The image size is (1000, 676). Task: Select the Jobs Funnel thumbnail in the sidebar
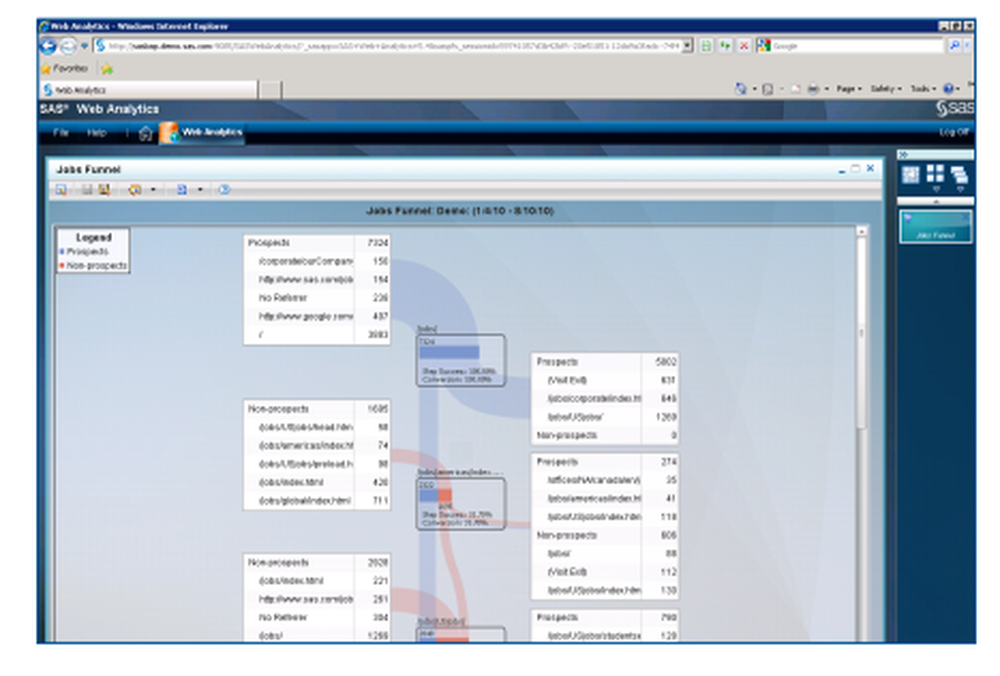936,227
